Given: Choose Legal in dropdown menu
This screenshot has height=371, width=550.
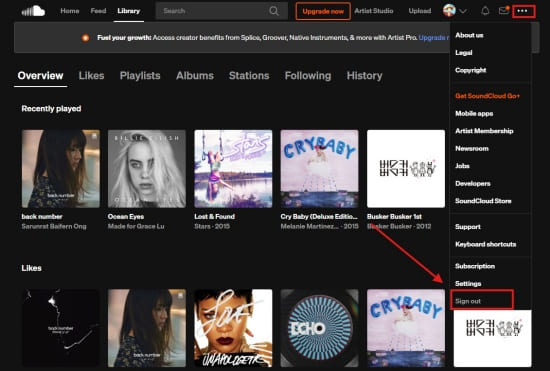Looking at the screenshot, I should [464, 53].
